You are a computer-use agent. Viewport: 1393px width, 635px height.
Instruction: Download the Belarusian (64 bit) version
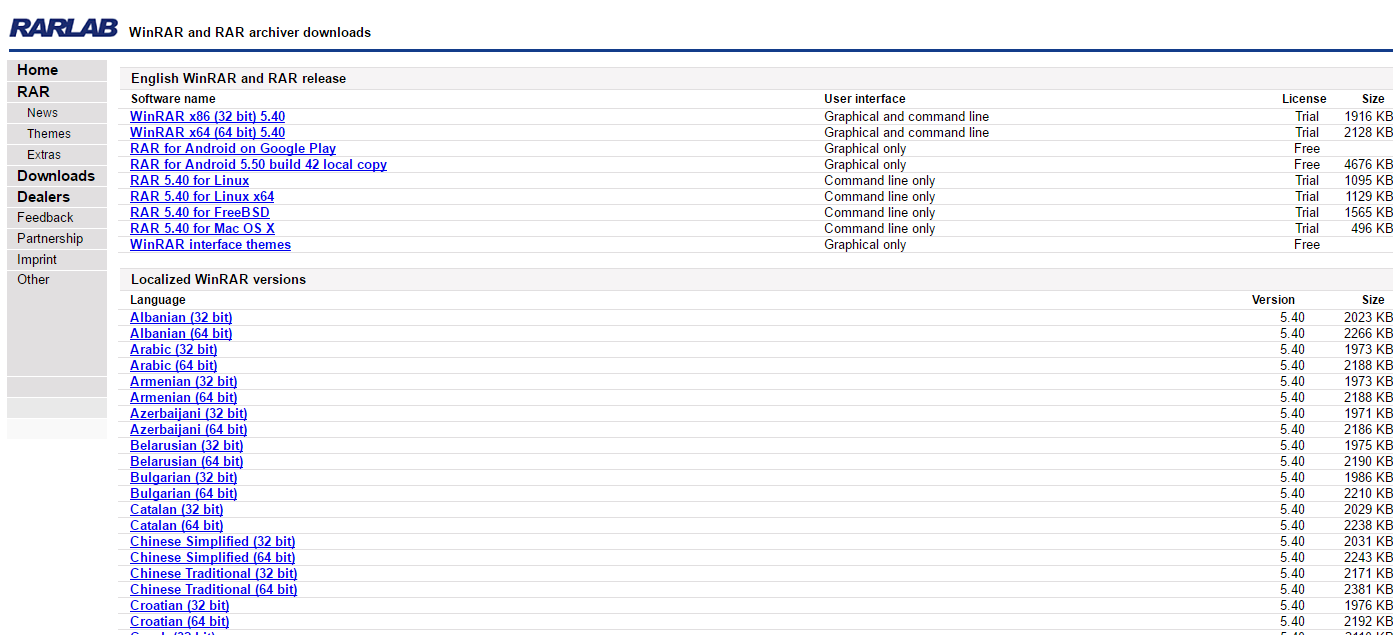pos(187,462)
